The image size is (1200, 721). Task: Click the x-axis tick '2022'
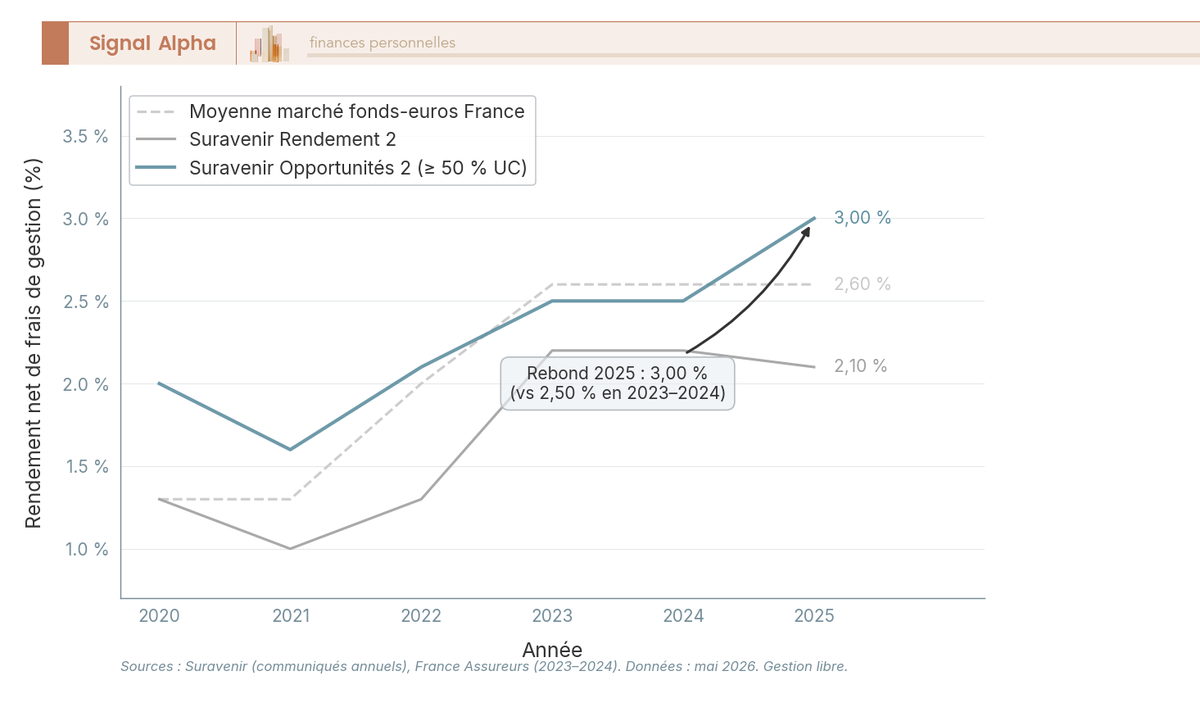tap(421, 616)
